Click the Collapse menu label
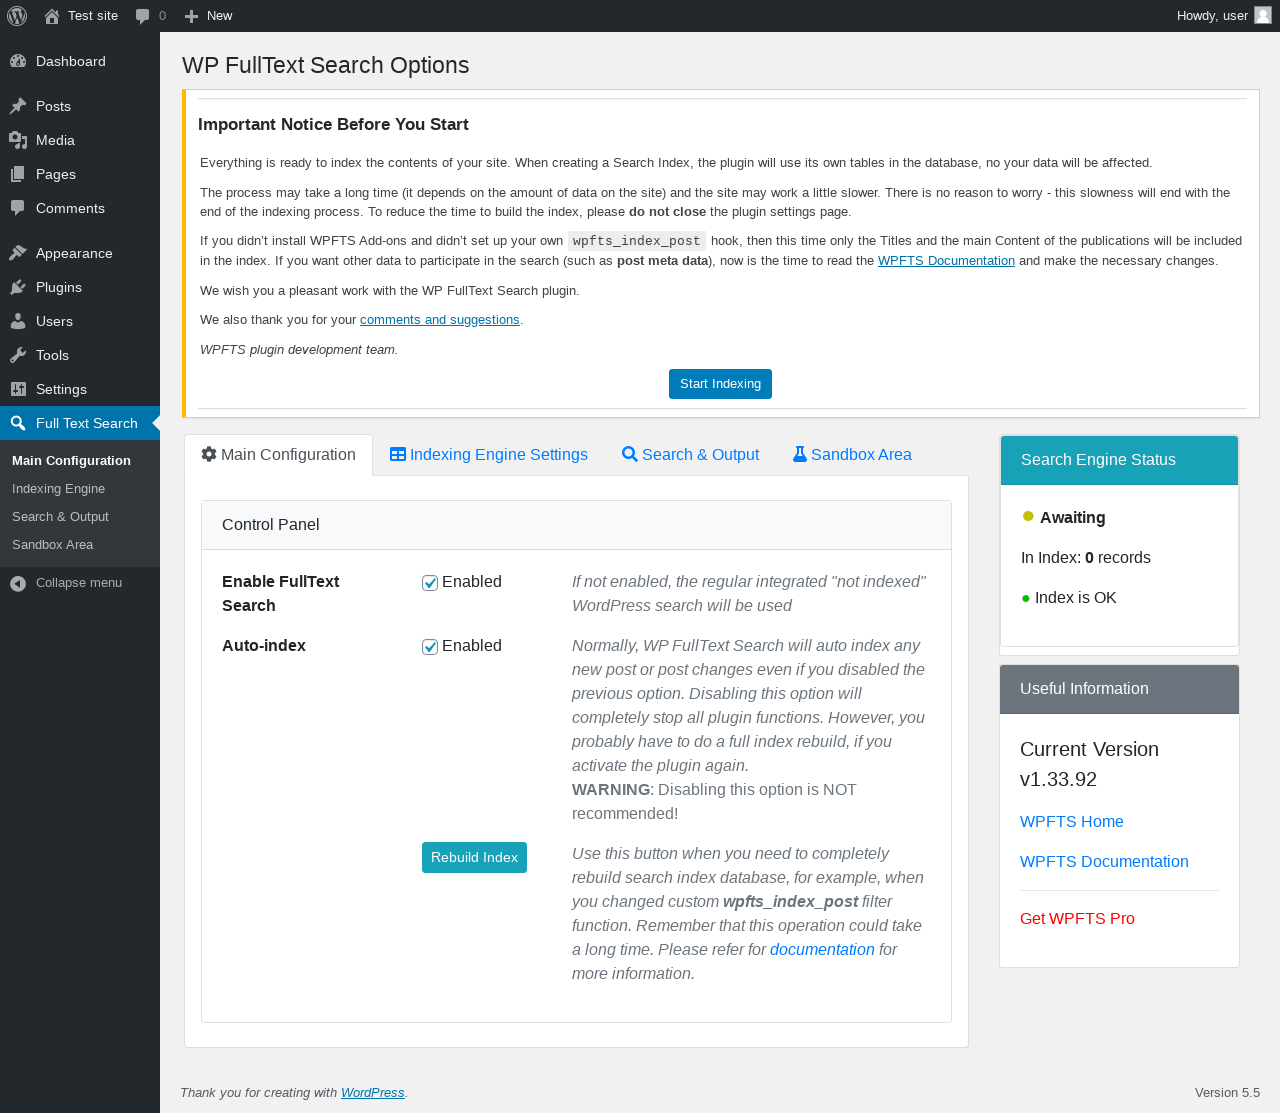1280x1113 pixels. (79, 583)
